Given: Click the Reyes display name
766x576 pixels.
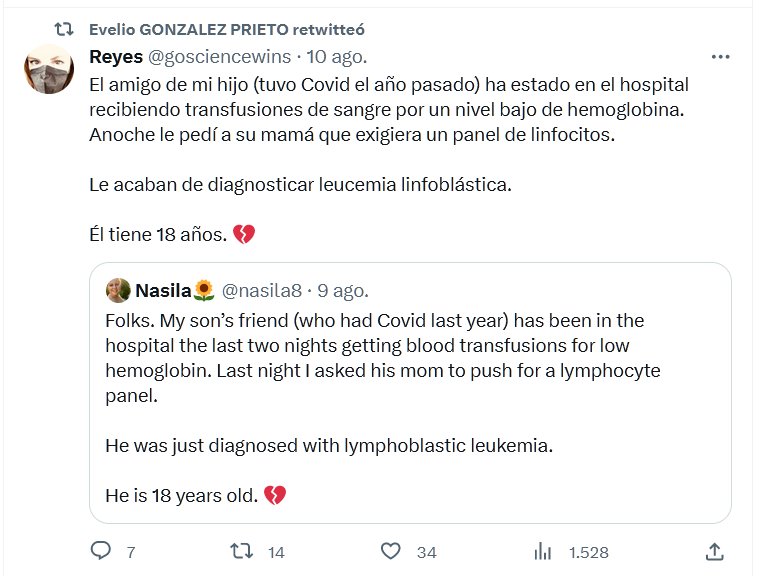Looking at the screenshot, I should 116,57.
